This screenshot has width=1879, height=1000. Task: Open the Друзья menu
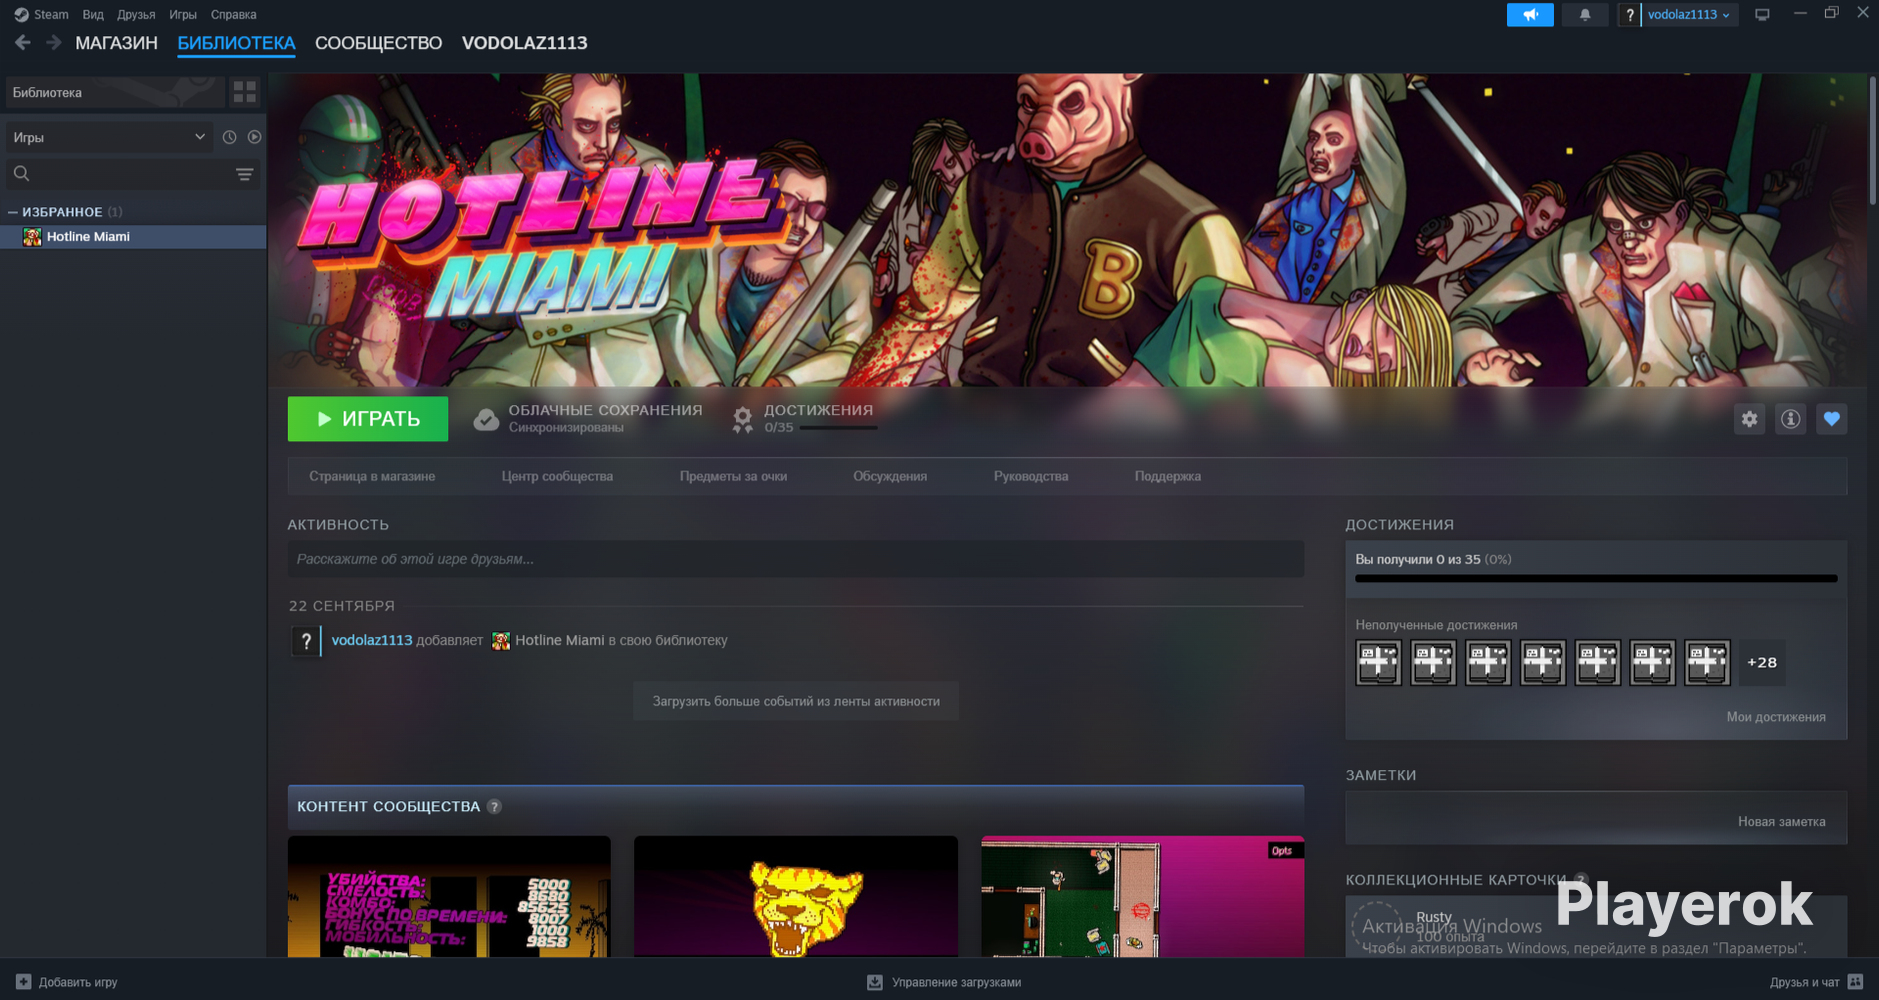coord(136,15)
